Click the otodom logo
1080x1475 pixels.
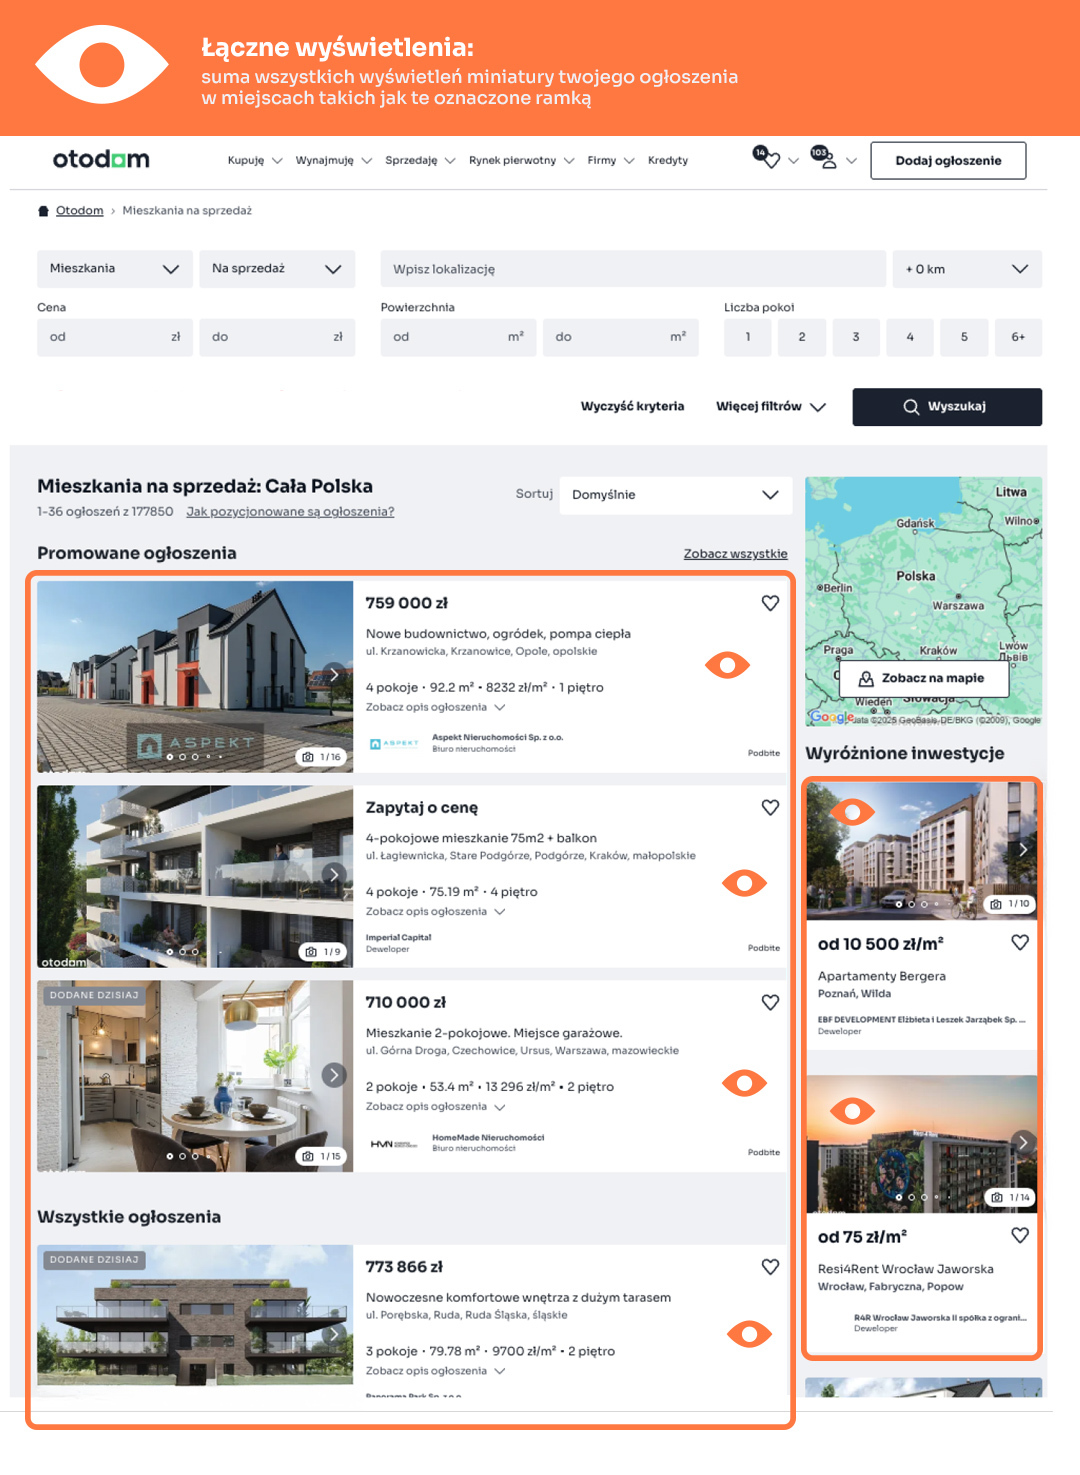pos(101,160)
